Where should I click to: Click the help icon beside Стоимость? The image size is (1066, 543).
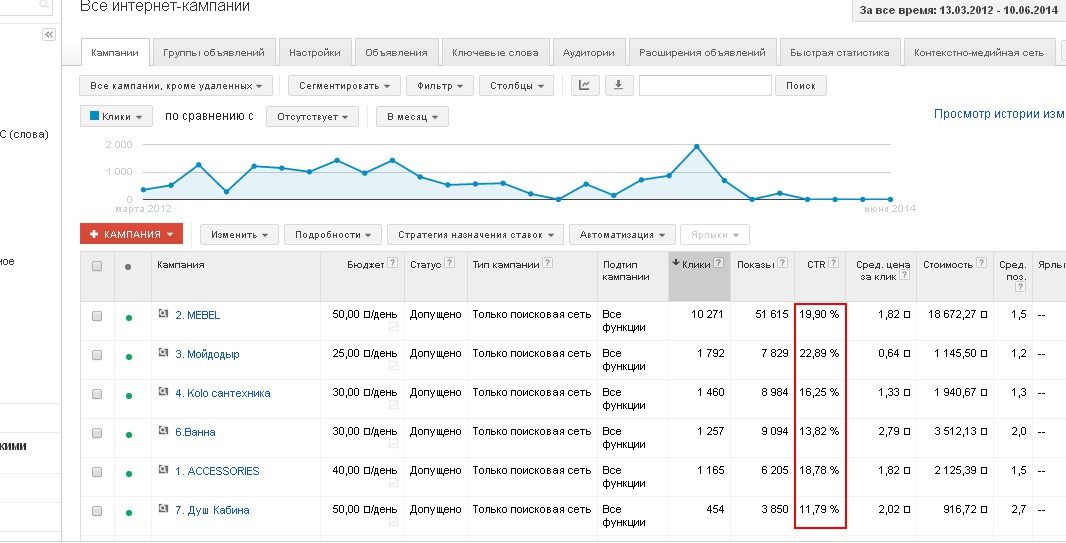click(981, 264)
